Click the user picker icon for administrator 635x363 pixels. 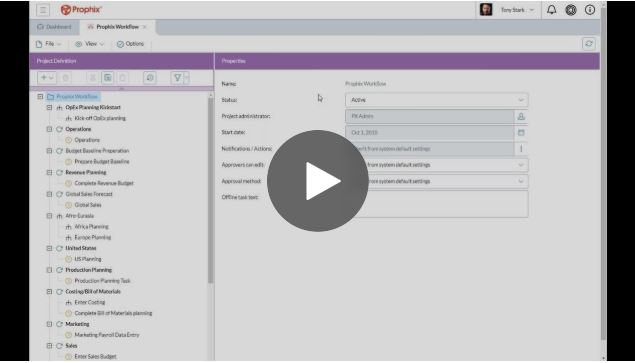click(x=521, y=116)
